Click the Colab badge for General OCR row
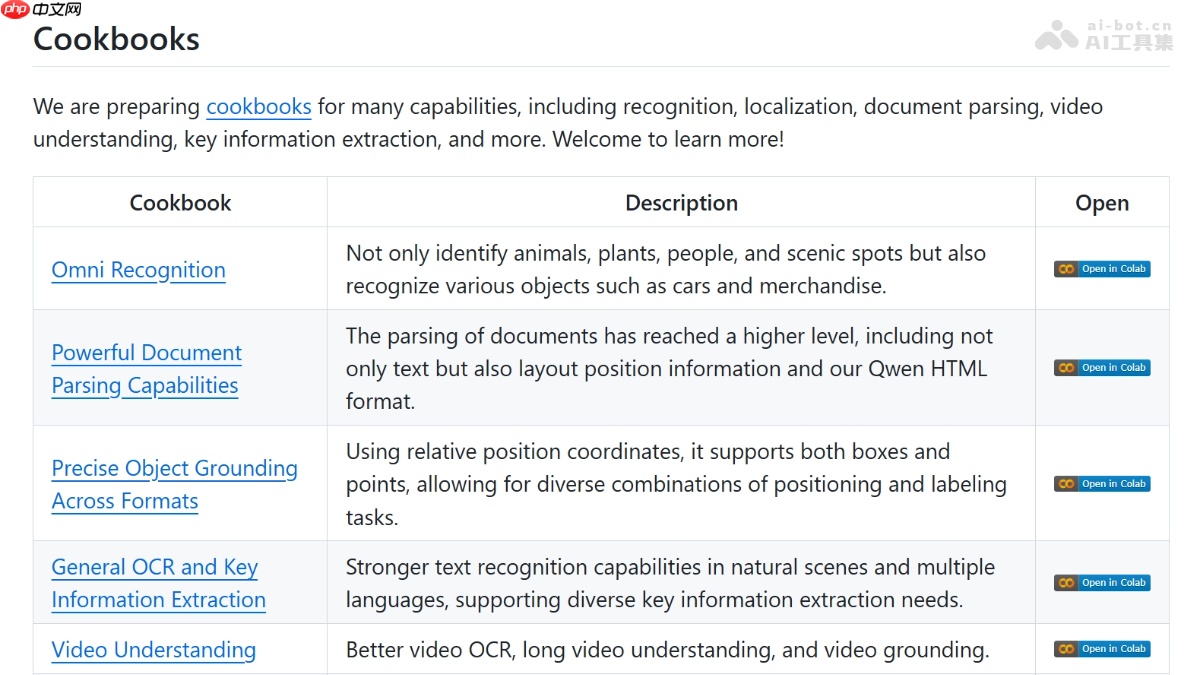 coord(1102,583)
